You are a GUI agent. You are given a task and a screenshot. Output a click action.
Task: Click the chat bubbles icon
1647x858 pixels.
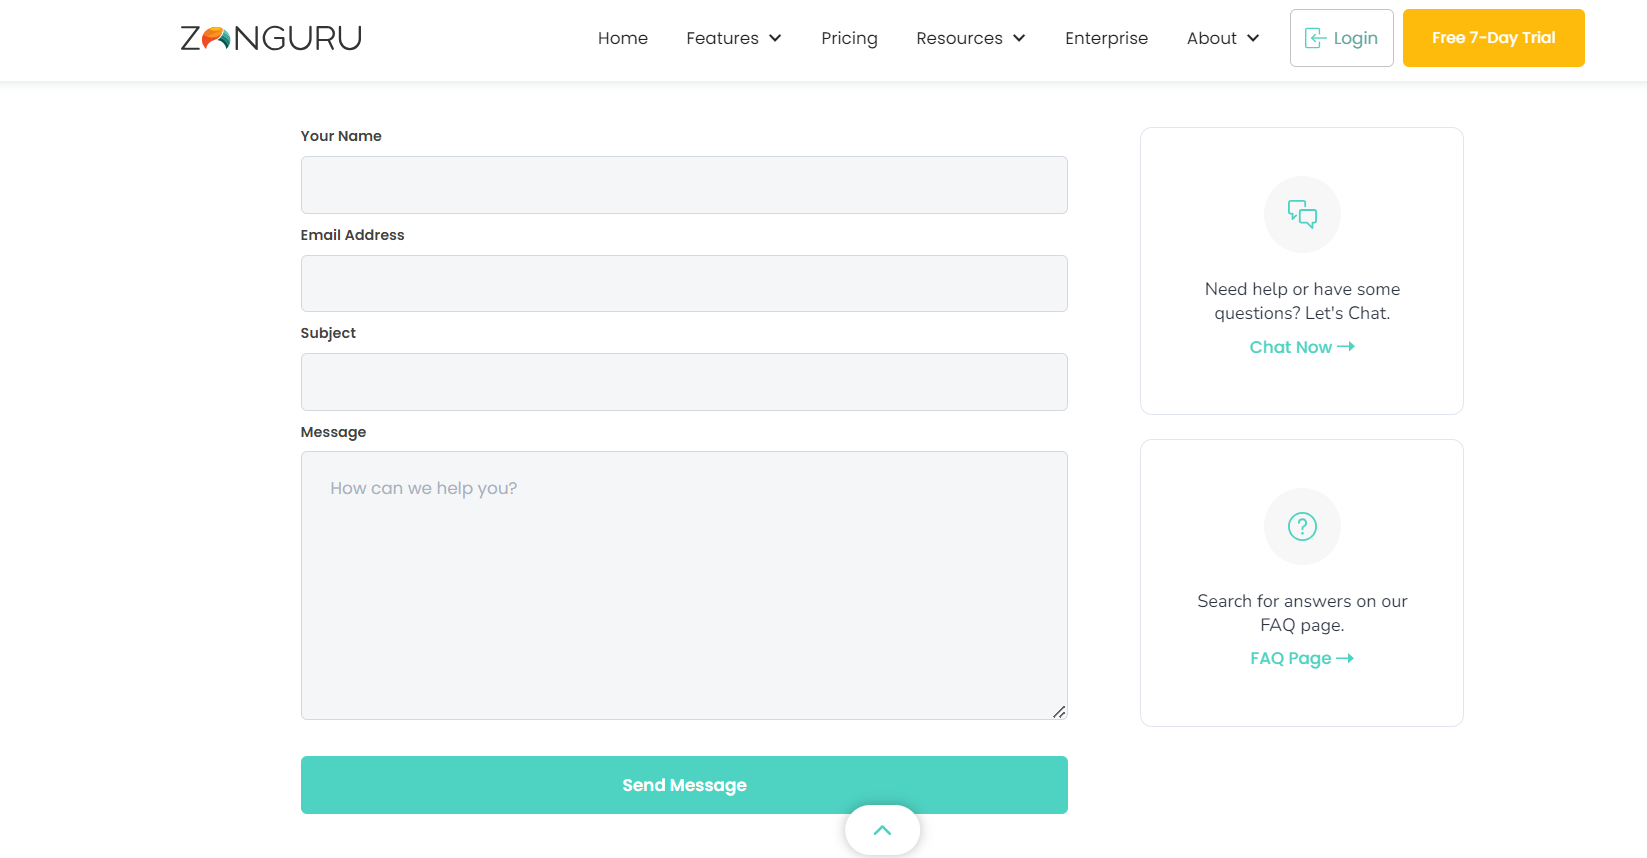1302,214
